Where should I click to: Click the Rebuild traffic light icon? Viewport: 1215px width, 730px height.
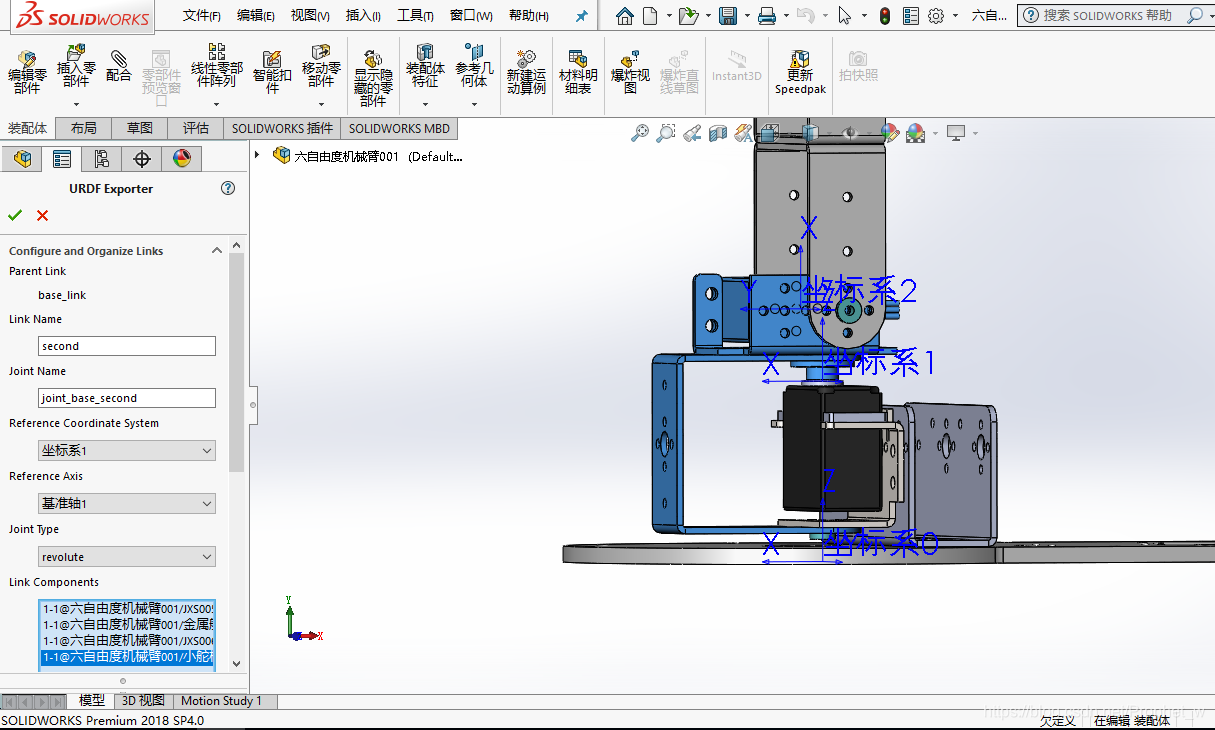[x=885, y=15]
